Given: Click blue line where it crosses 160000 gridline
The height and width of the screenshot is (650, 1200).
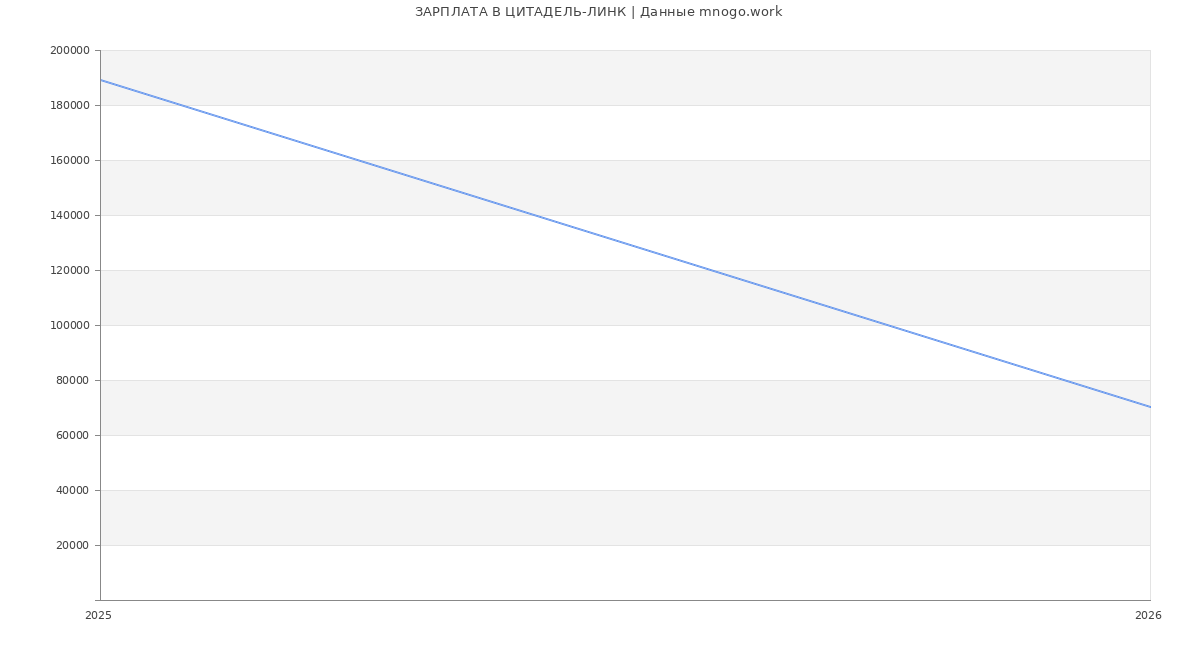Looking at the screenshot, I should 357,160.
